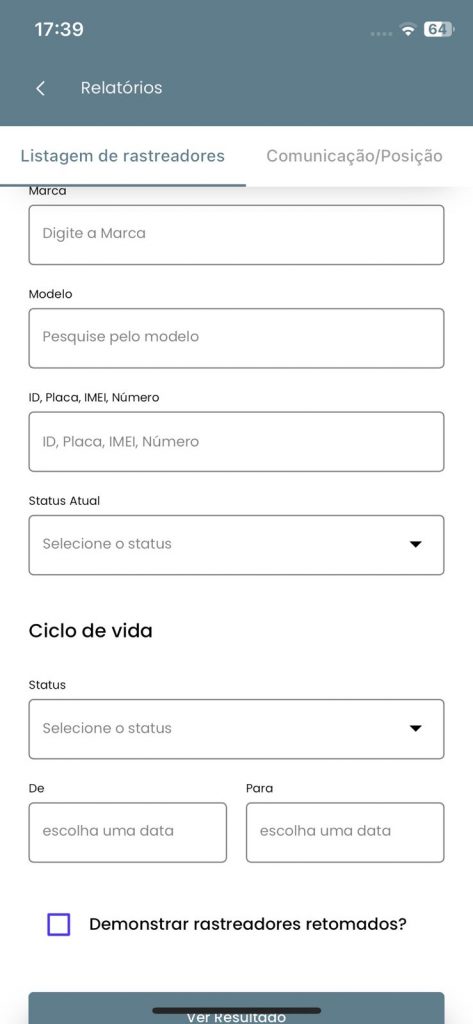Tap the back arrow icon
473x1024 pixels.
[41, 88]
